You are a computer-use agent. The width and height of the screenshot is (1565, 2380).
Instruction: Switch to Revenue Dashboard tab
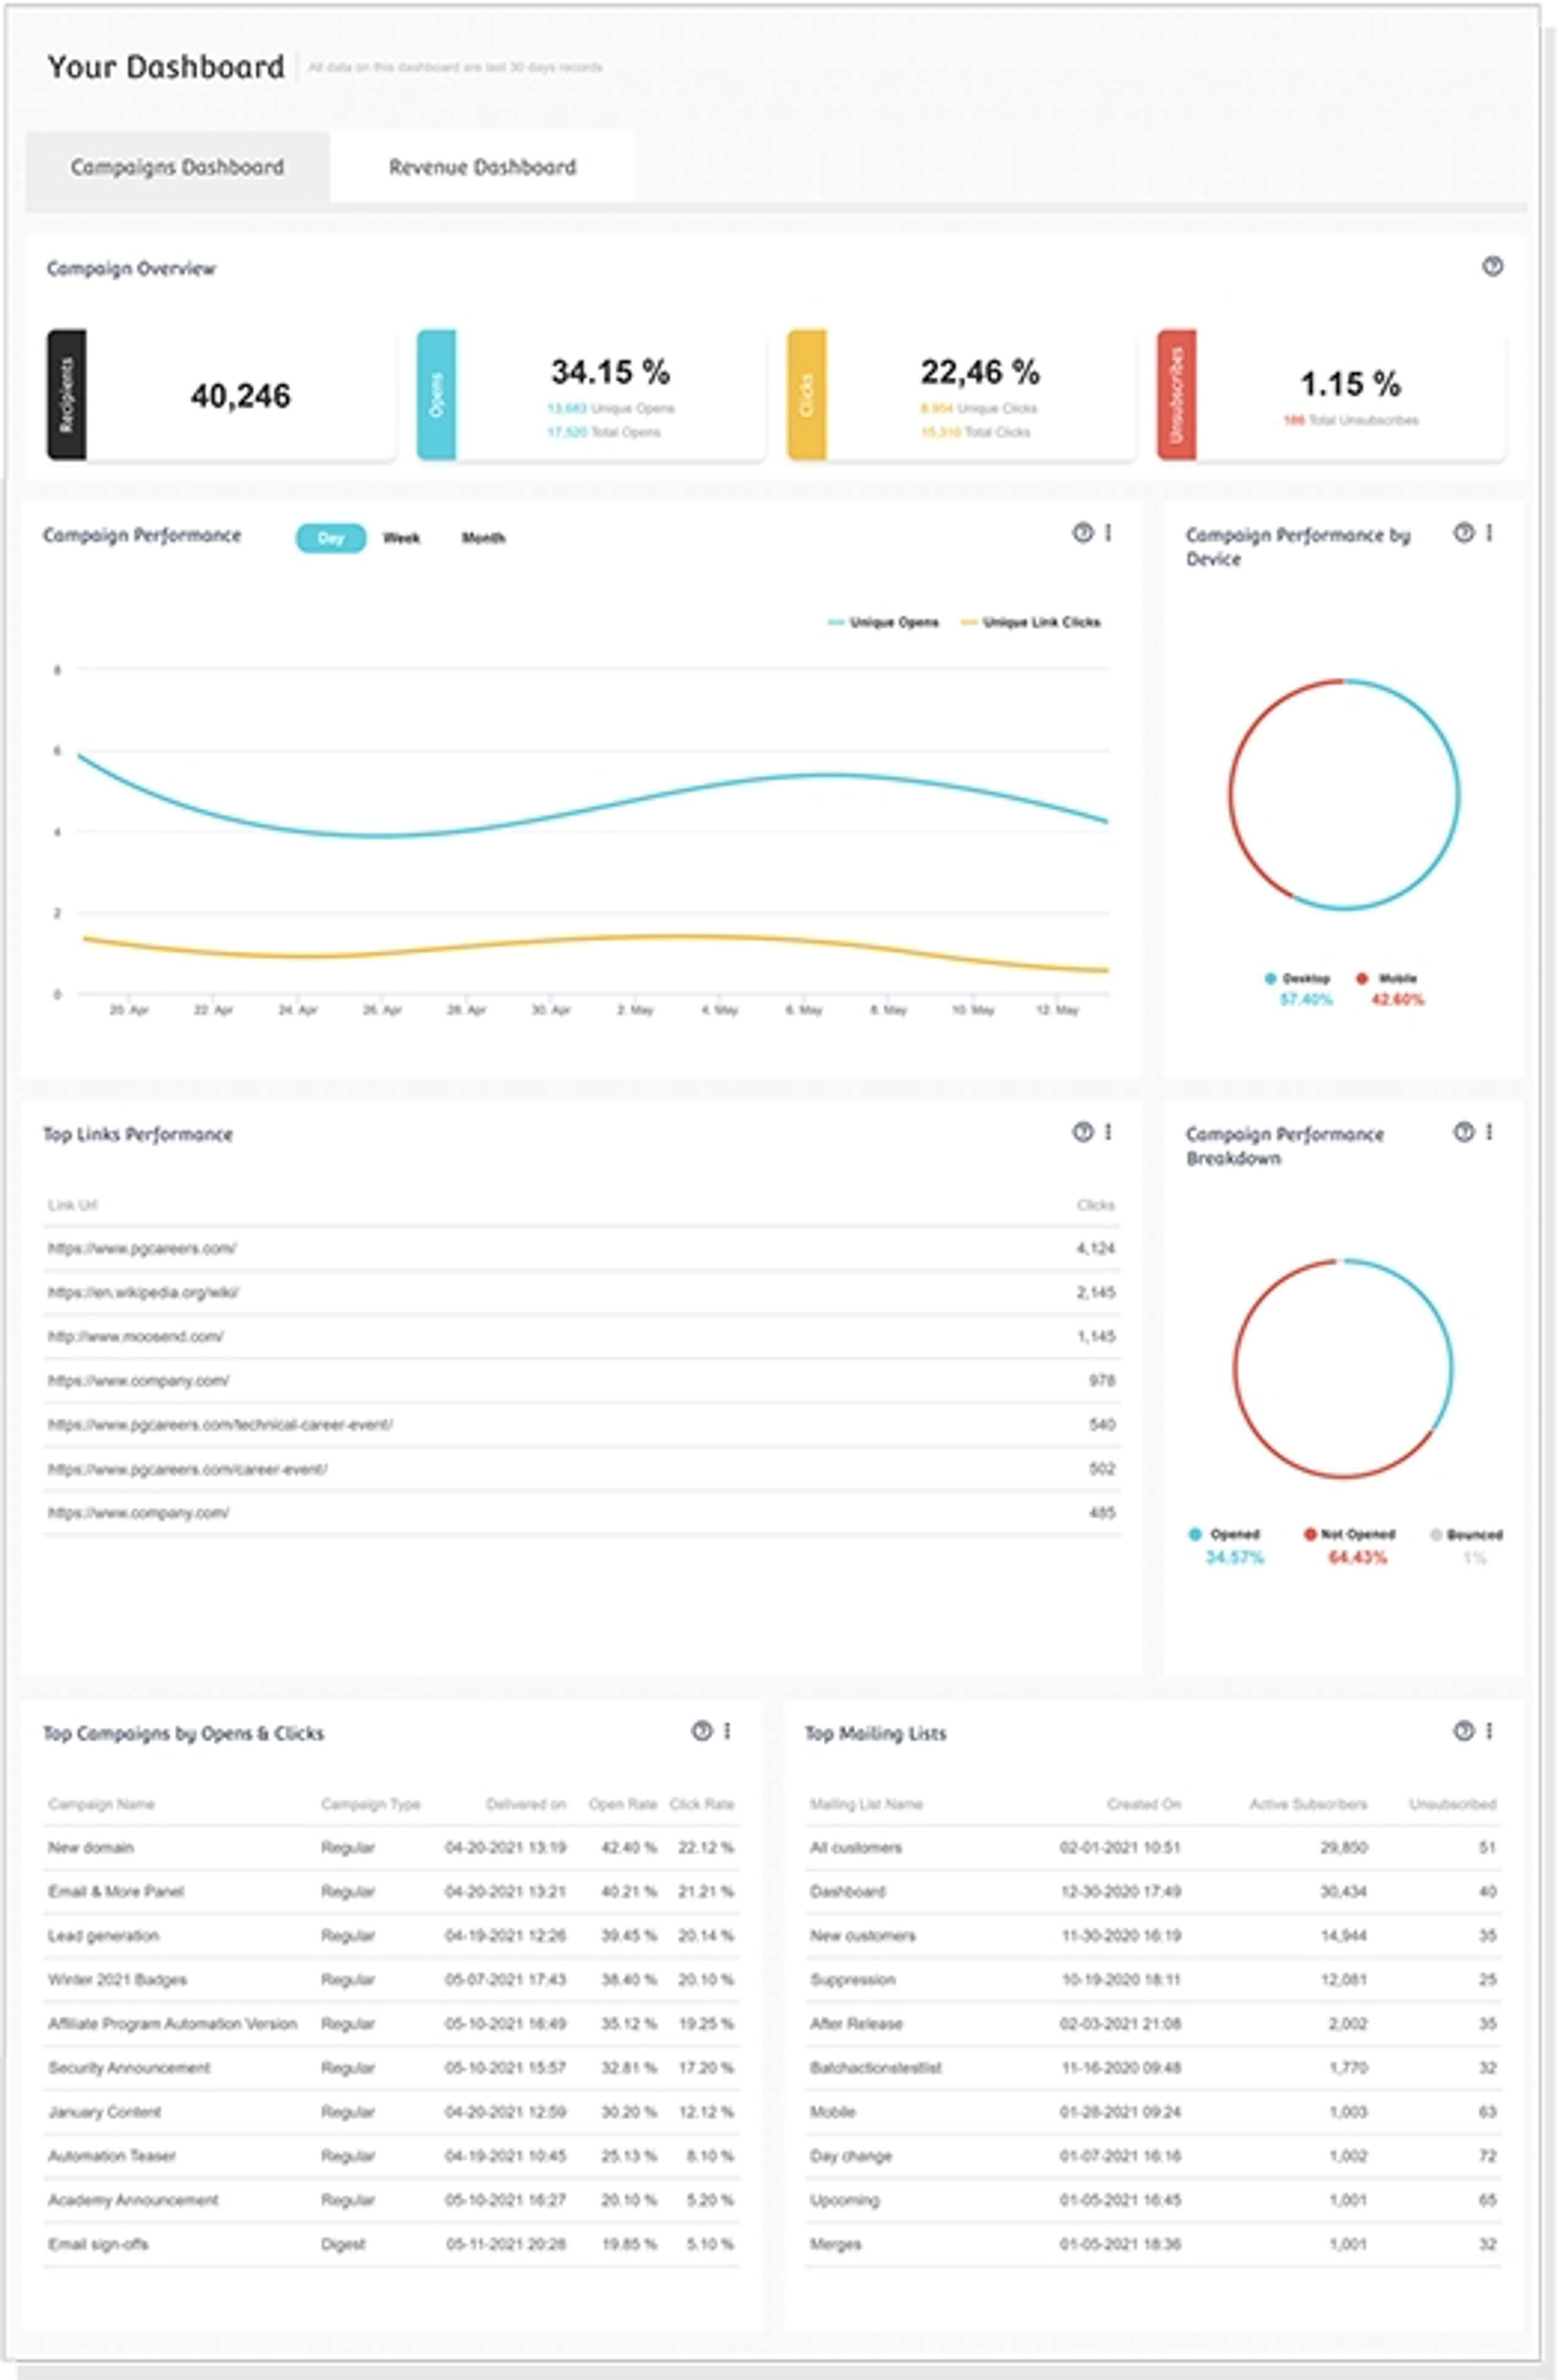point(482,167)
